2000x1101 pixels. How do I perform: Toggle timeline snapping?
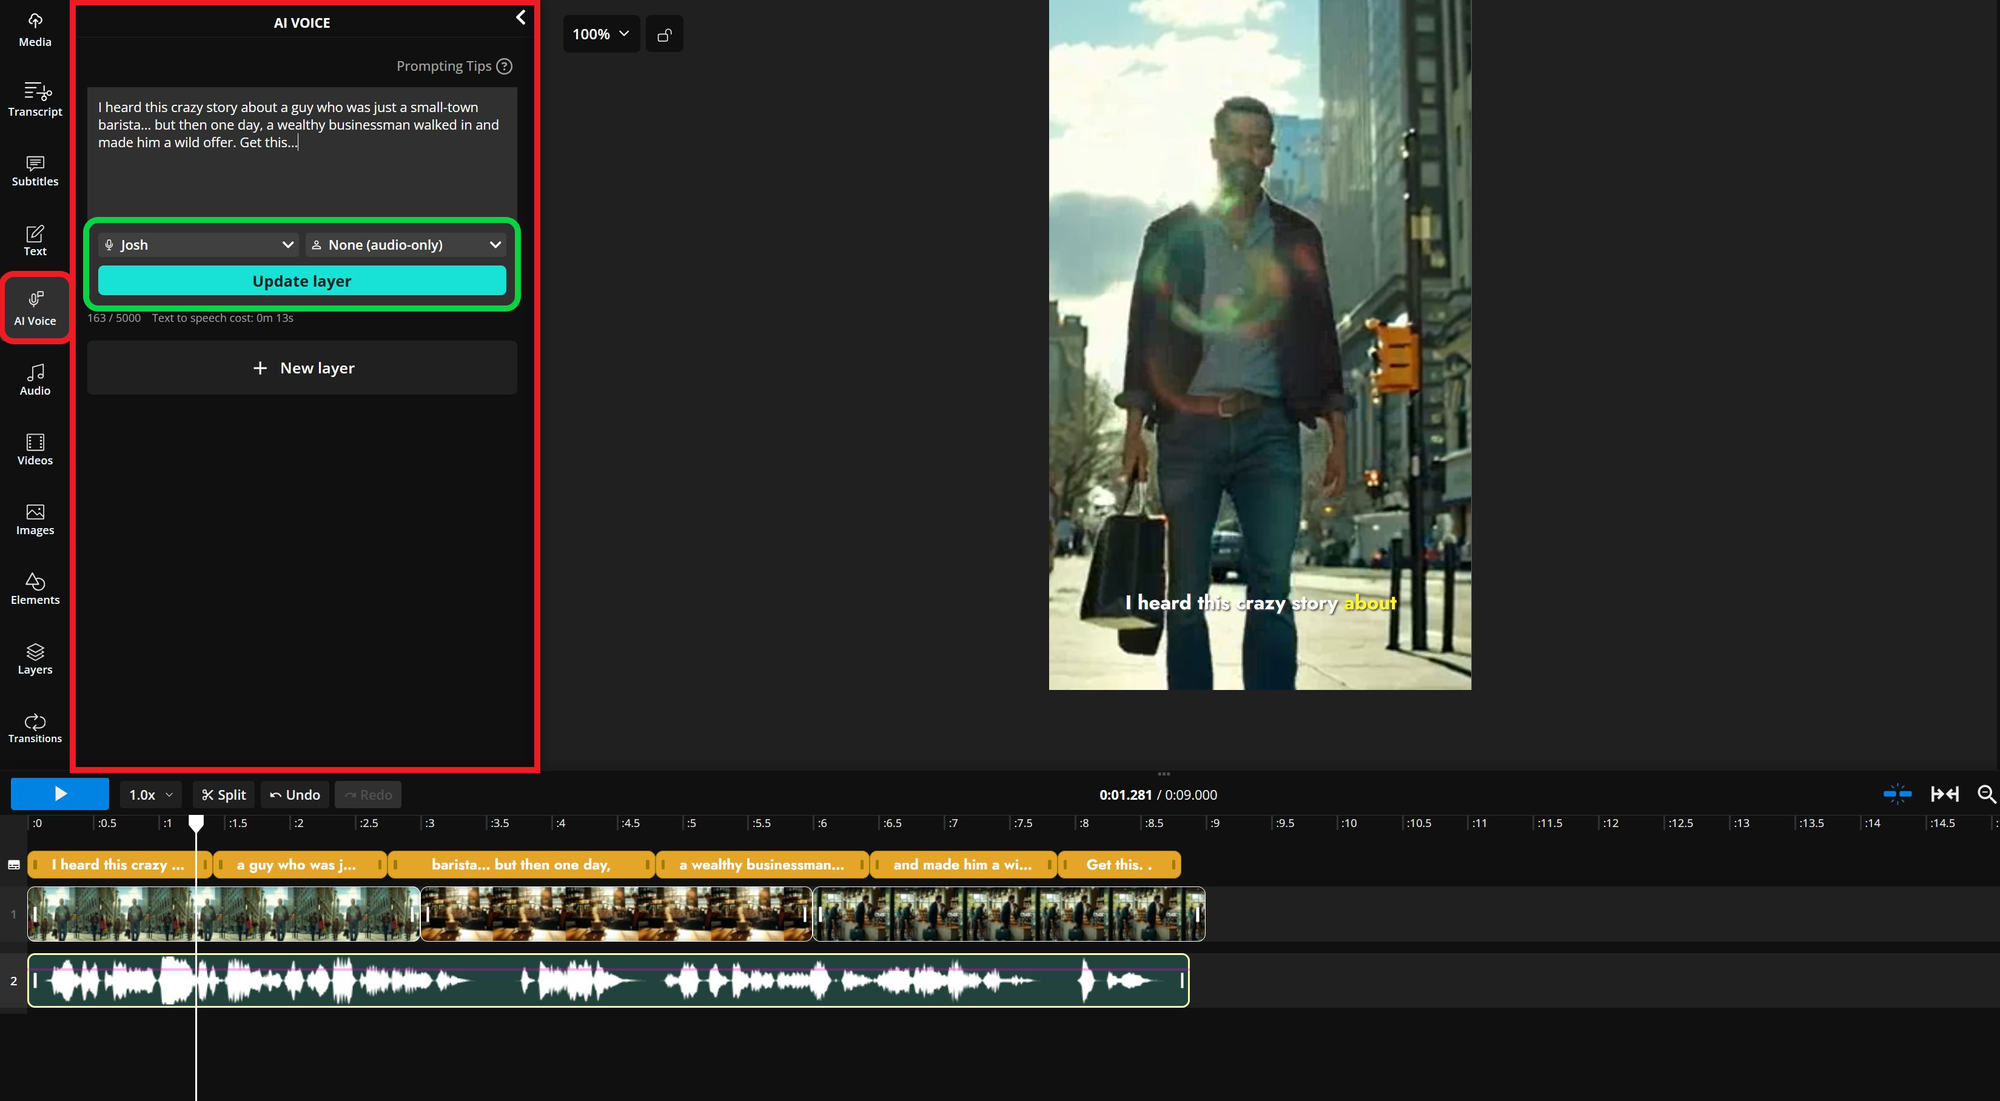(x=1896, y=794)
